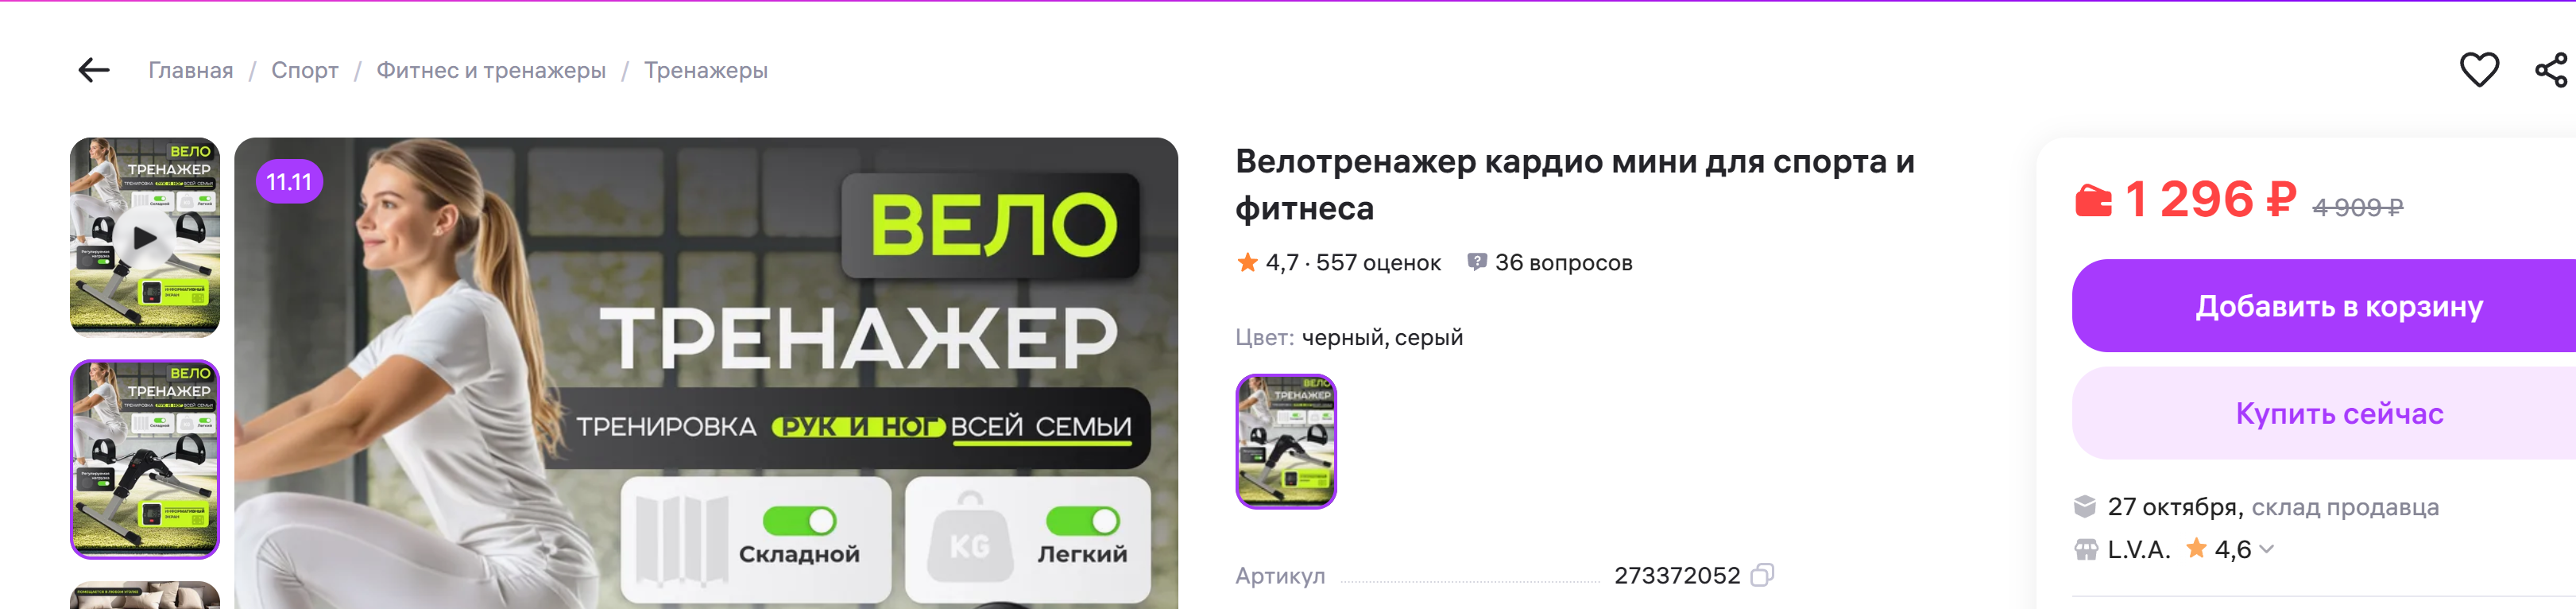Image resolution: width=2576 pixels, height=609 pixels.
Task: Click the delivery box icon by 27 октября
Action: [2085, 507]
